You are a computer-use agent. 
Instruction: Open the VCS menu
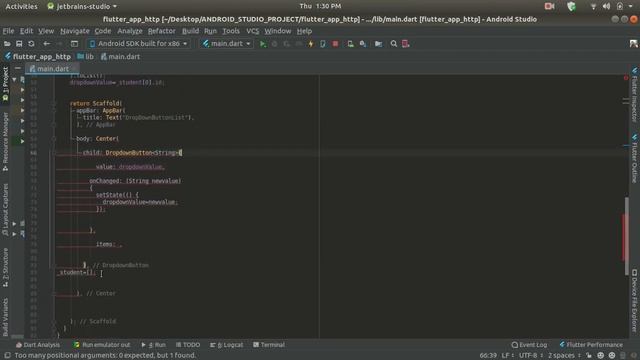(252, 31)
